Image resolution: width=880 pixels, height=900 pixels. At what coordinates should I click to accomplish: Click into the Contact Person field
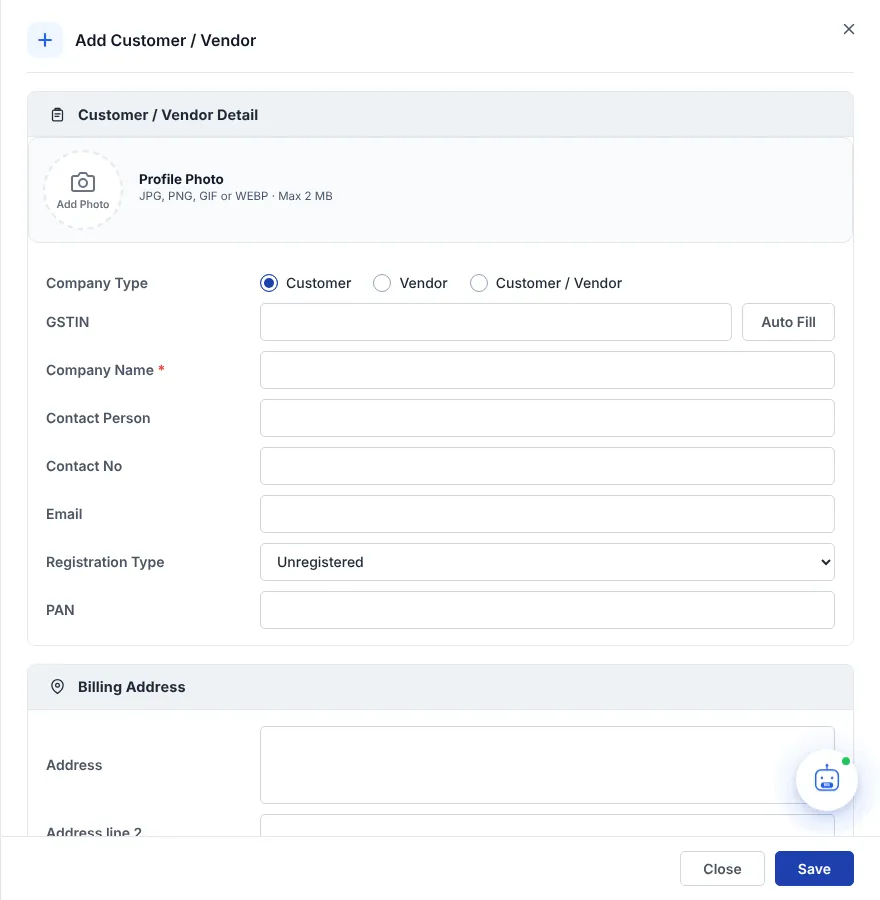coord(547,418)
